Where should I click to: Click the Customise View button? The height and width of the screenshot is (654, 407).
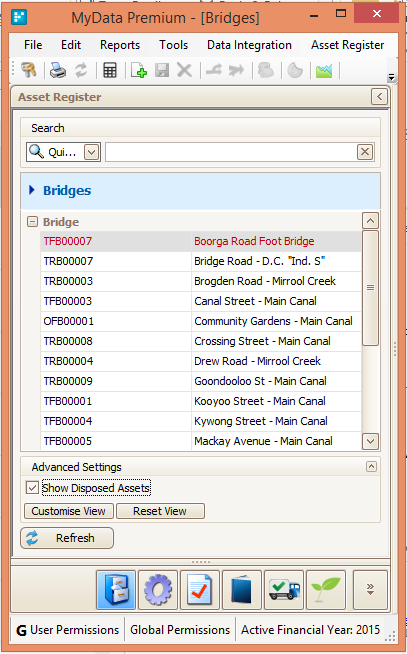click(68, 511)
